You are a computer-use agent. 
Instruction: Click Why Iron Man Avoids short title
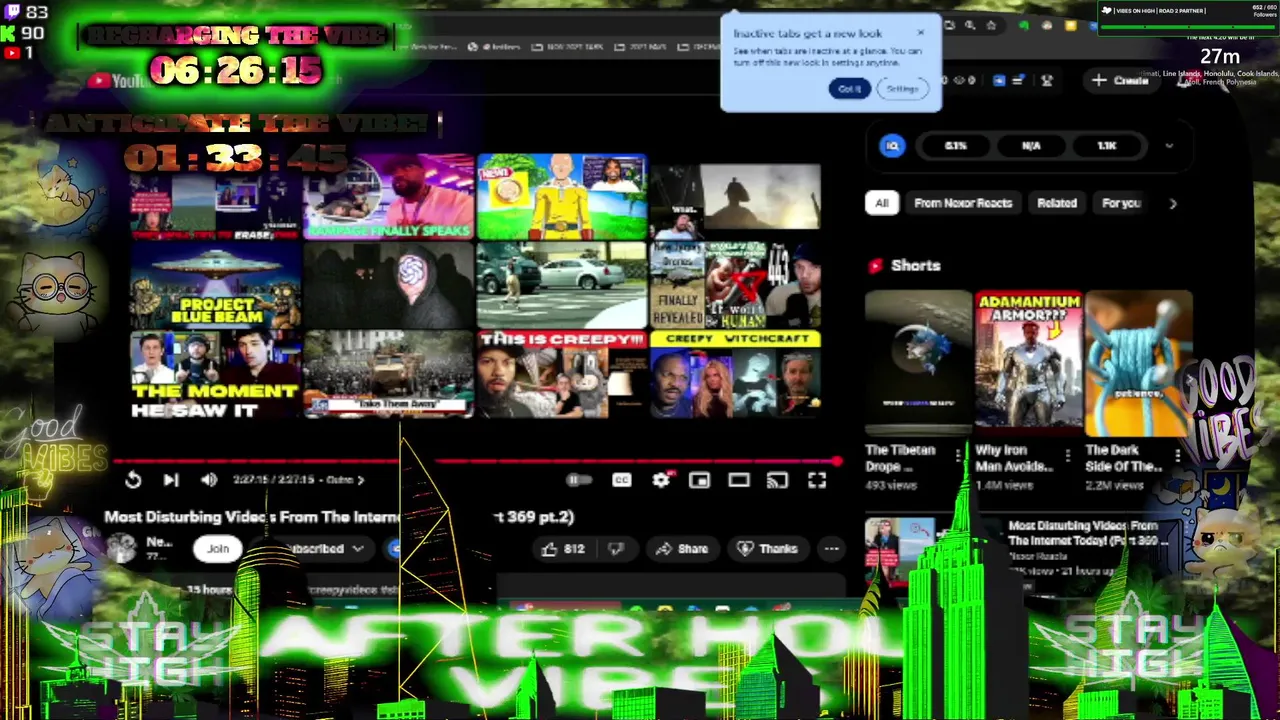(x=1015, y=458)
